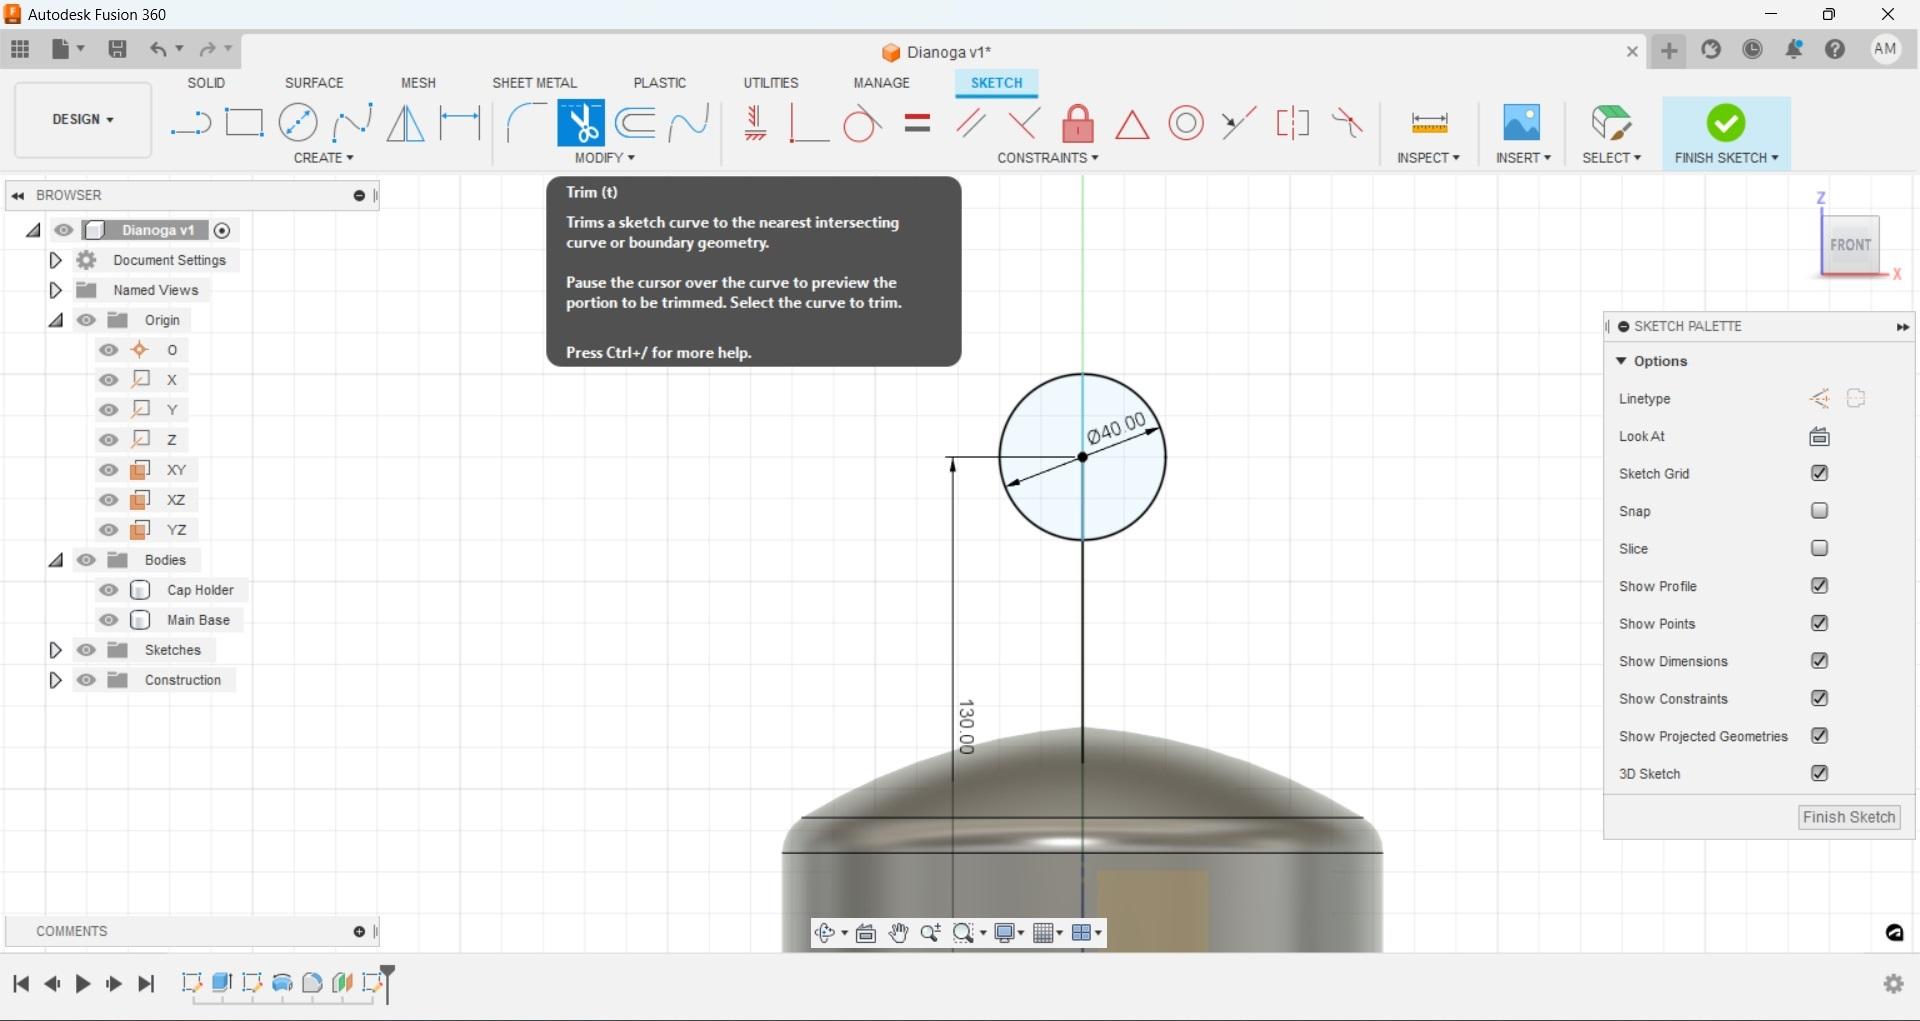Enable the Slice checkbox
Screen dimensions: 1920x1021
(x=1819, y=548)
